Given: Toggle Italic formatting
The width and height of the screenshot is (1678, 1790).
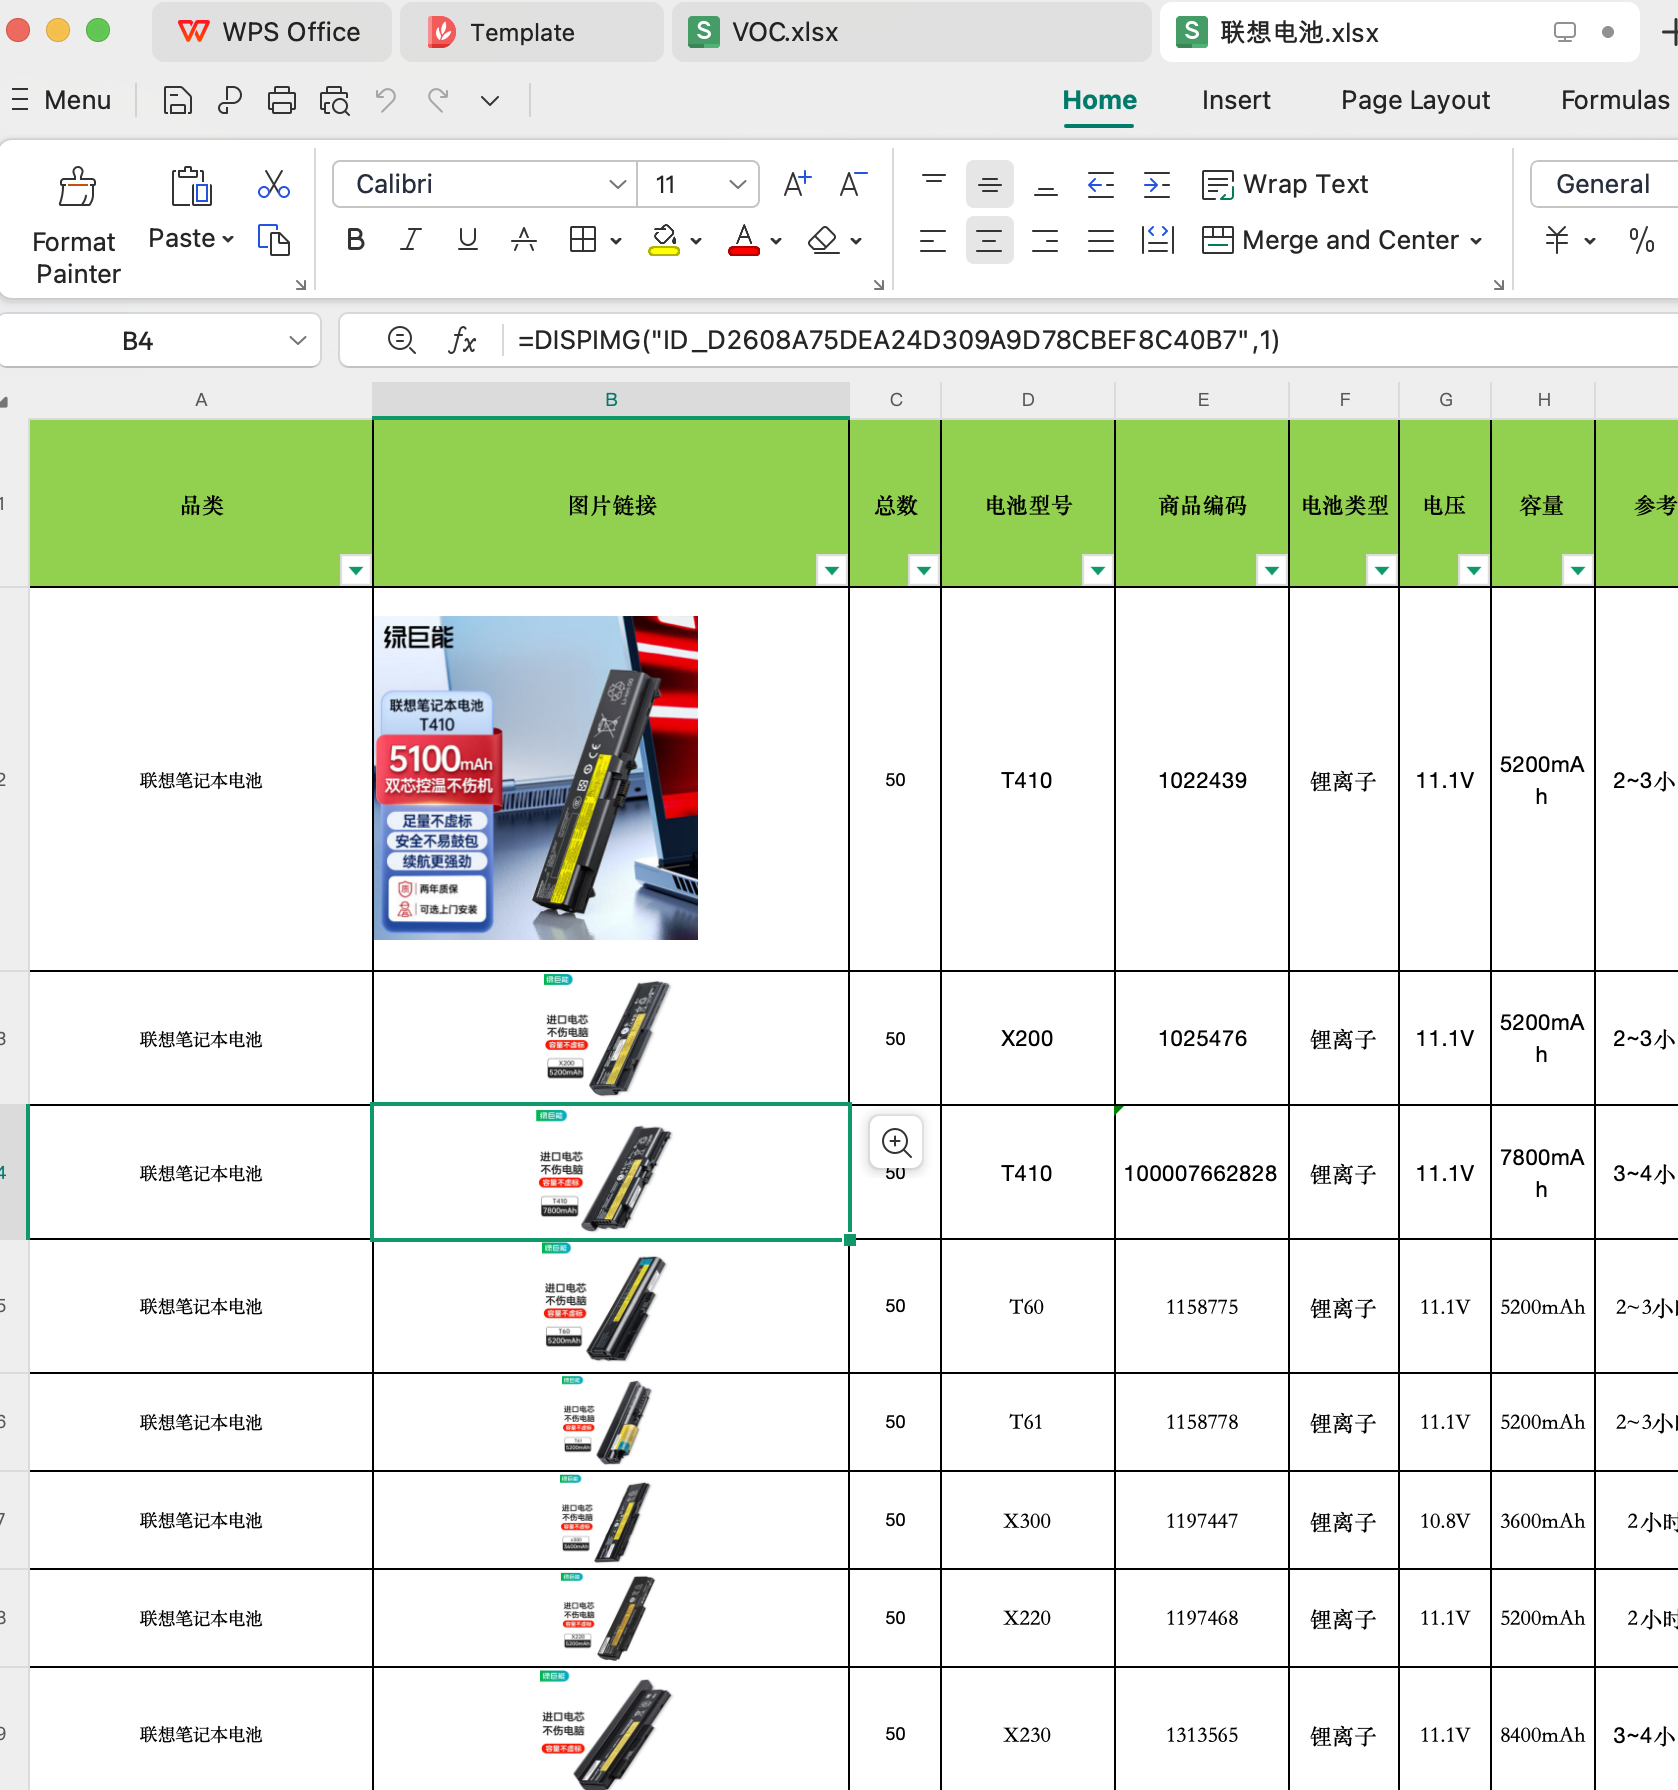Looking at the screenshot, I should click(411, 240).
